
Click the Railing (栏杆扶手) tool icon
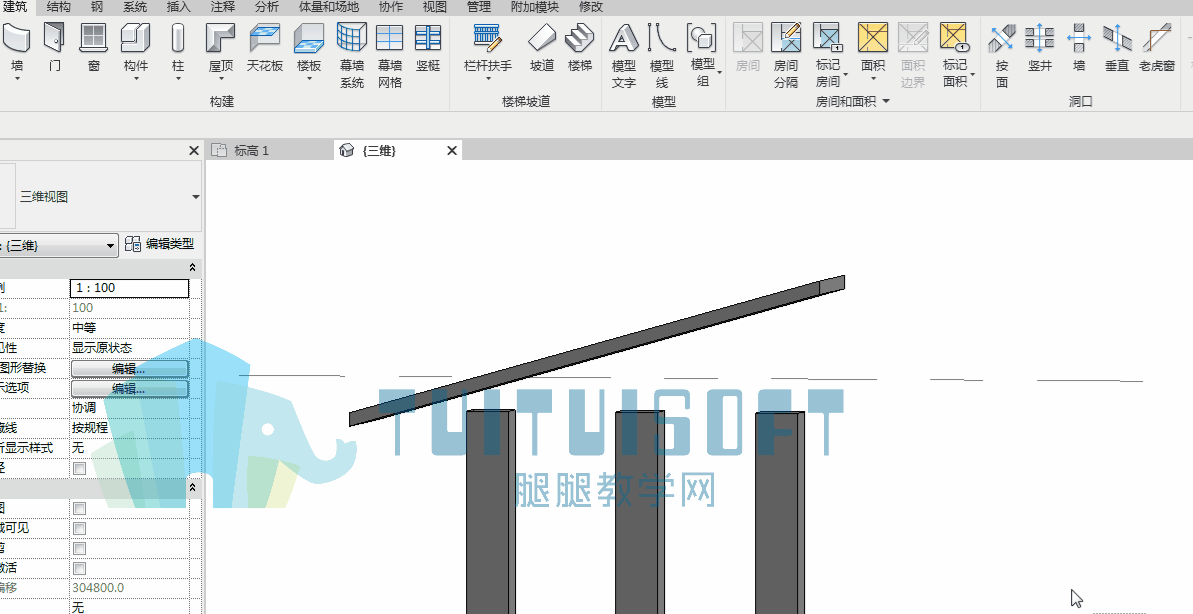[488, 37]
